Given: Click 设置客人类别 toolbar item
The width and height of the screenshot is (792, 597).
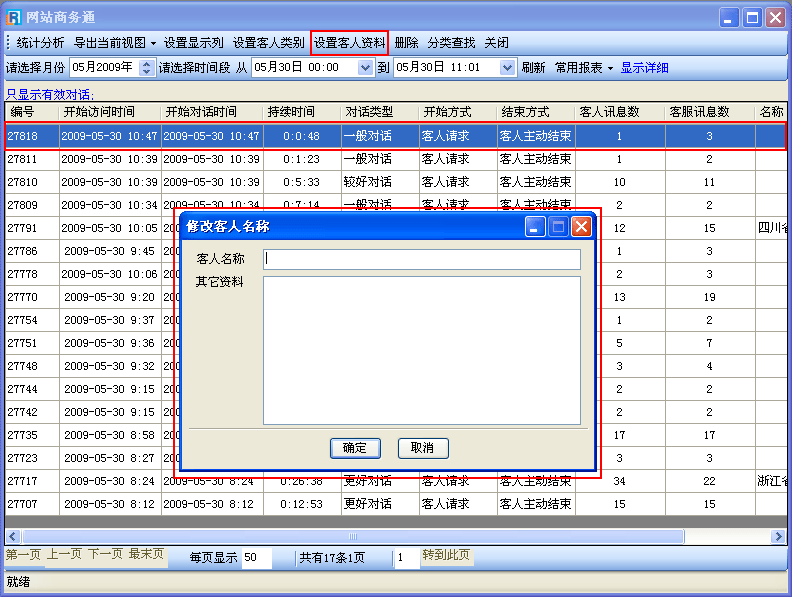Looking at the screenshot, I should [x=268, y=43].
